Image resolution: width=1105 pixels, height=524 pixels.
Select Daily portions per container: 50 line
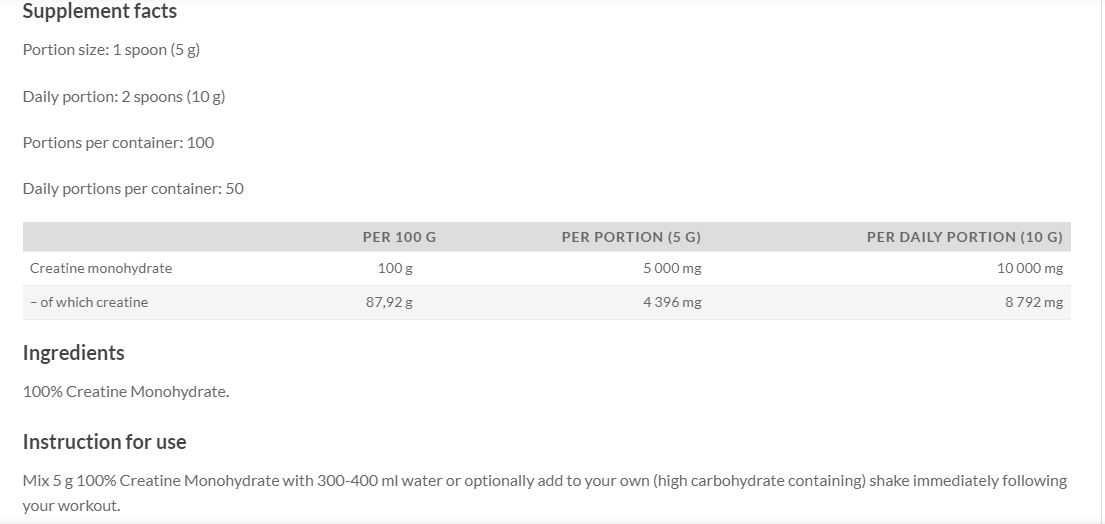tap(133, 189)
